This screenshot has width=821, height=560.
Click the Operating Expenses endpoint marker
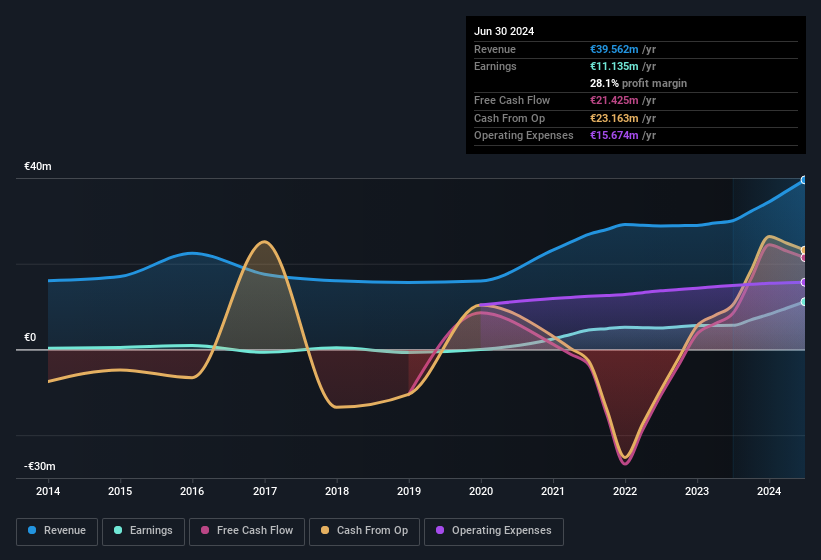[x=804, y=282]
